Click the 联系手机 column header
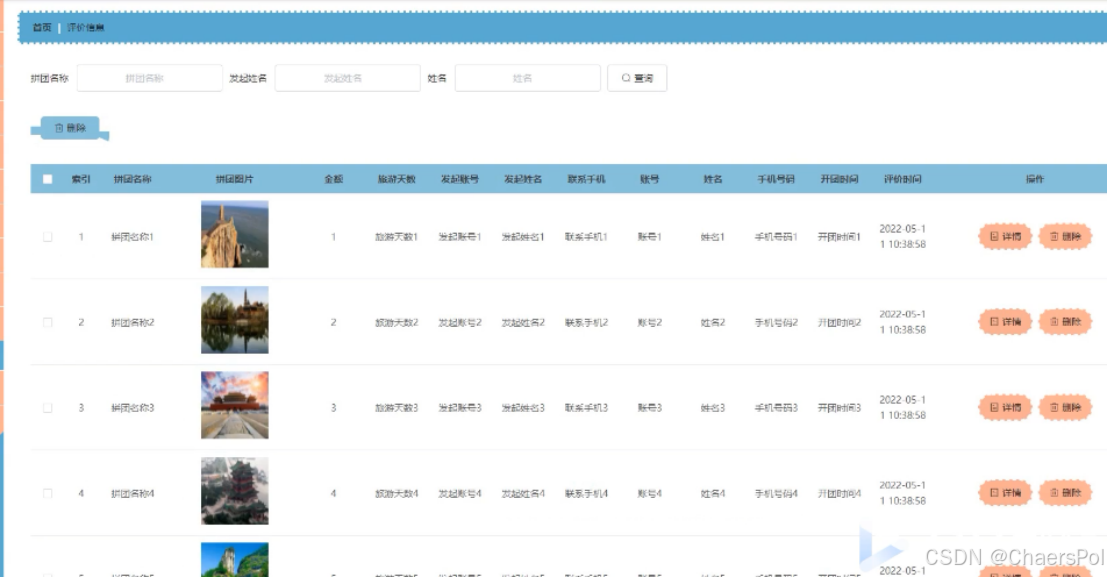Screen dimensions: 1108x577 [586, 179]
